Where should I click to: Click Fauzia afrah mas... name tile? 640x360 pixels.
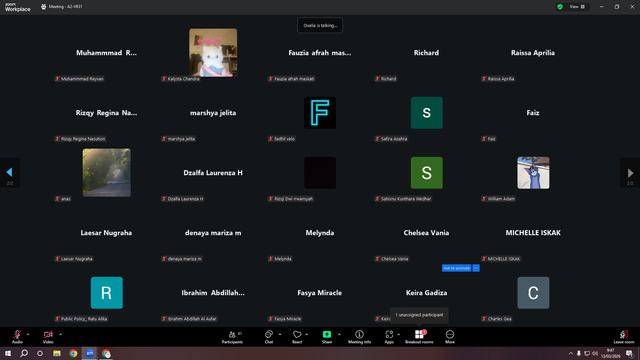(320, 53)
